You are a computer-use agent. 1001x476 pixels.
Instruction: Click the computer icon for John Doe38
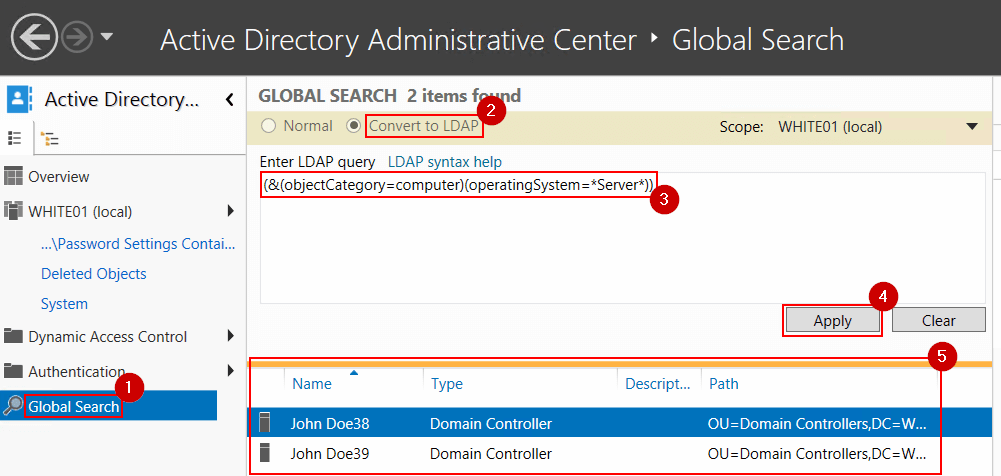point(264,422)
